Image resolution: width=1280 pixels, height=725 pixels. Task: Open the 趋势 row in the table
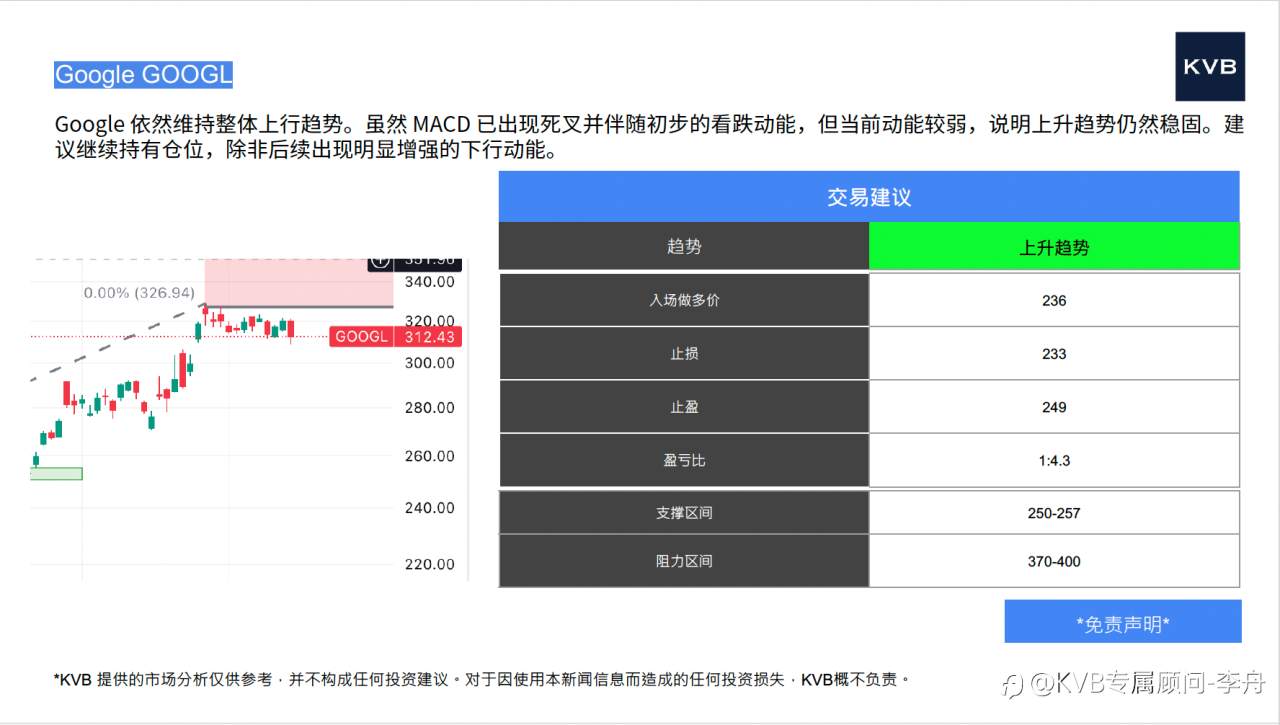pos(684,245)
